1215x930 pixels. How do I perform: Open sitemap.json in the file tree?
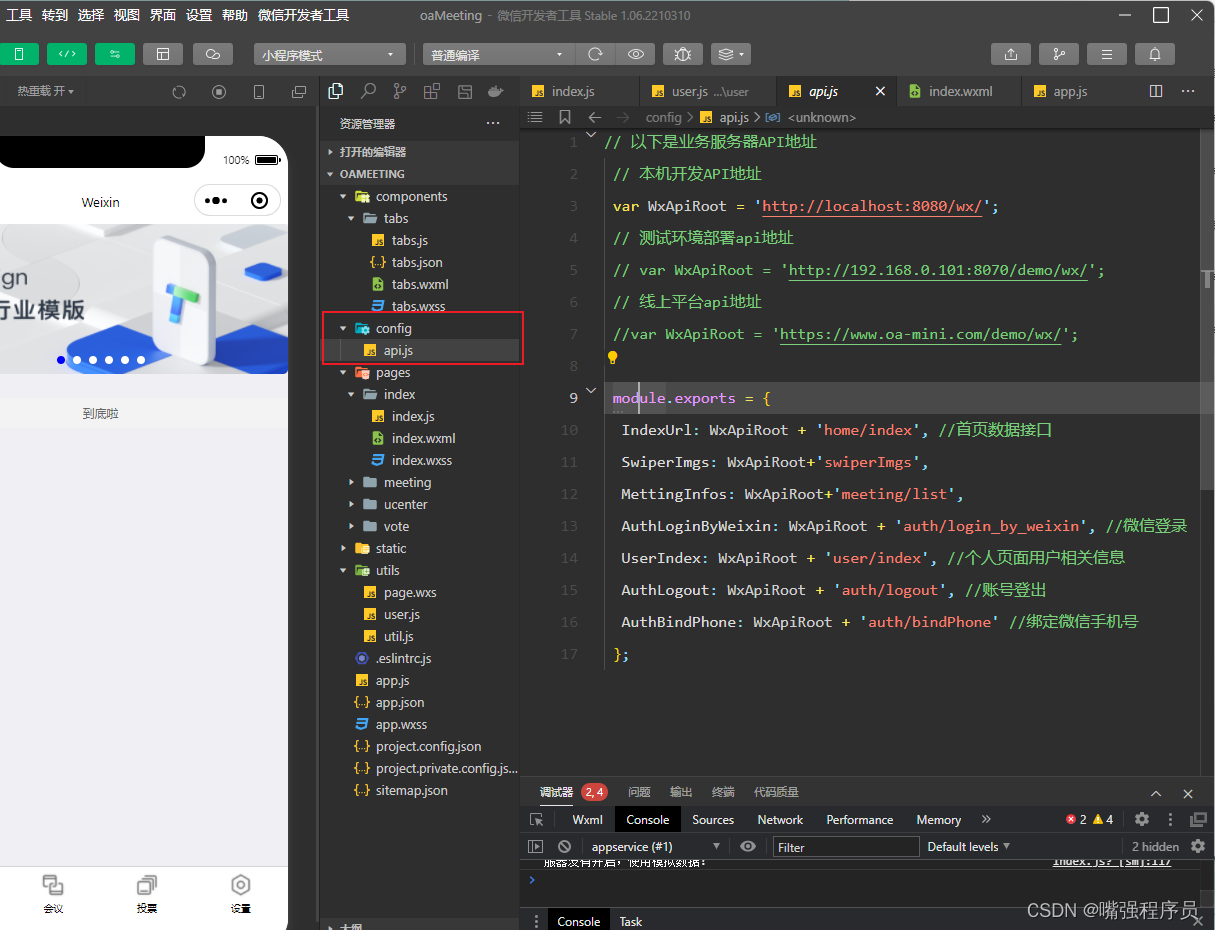click(419, 790)
